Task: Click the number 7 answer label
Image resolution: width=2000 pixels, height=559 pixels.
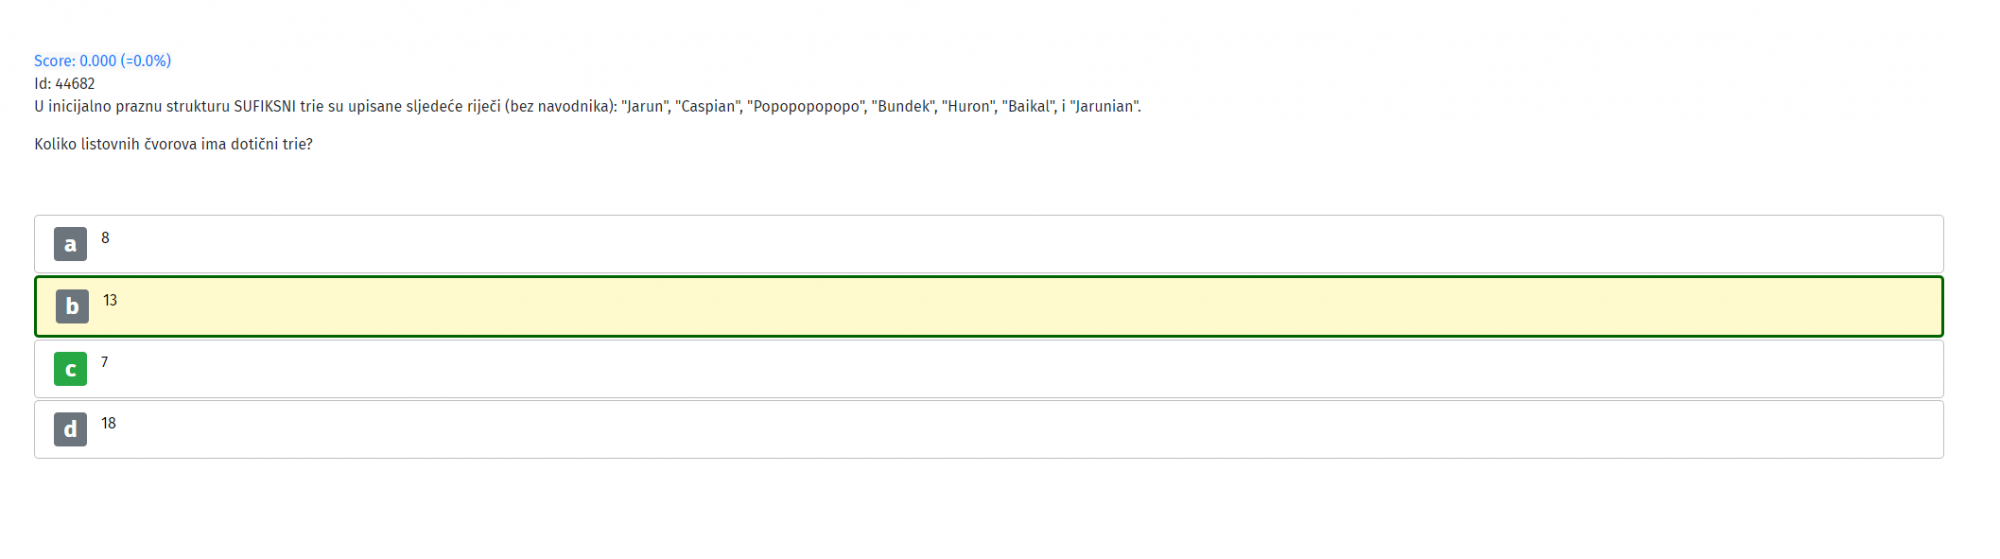Action: (x=104, y=362)
